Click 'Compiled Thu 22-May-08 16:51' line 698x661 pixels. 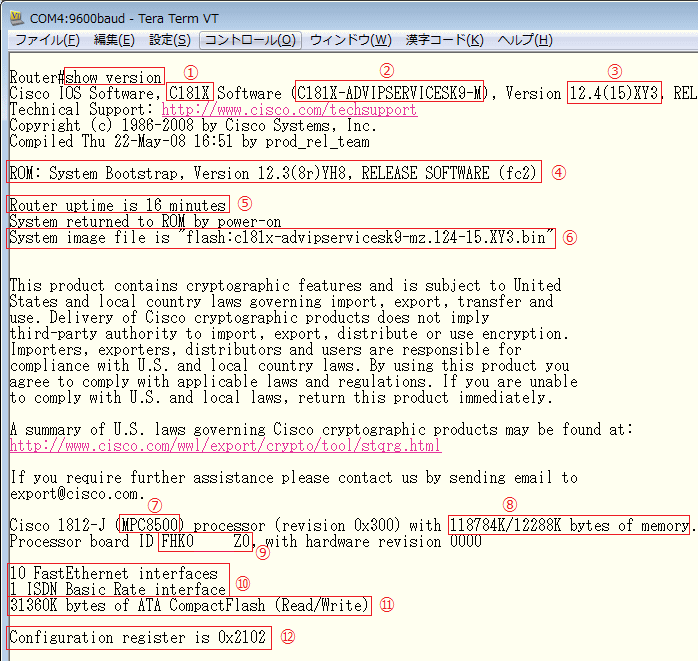[x=190, y=142]
